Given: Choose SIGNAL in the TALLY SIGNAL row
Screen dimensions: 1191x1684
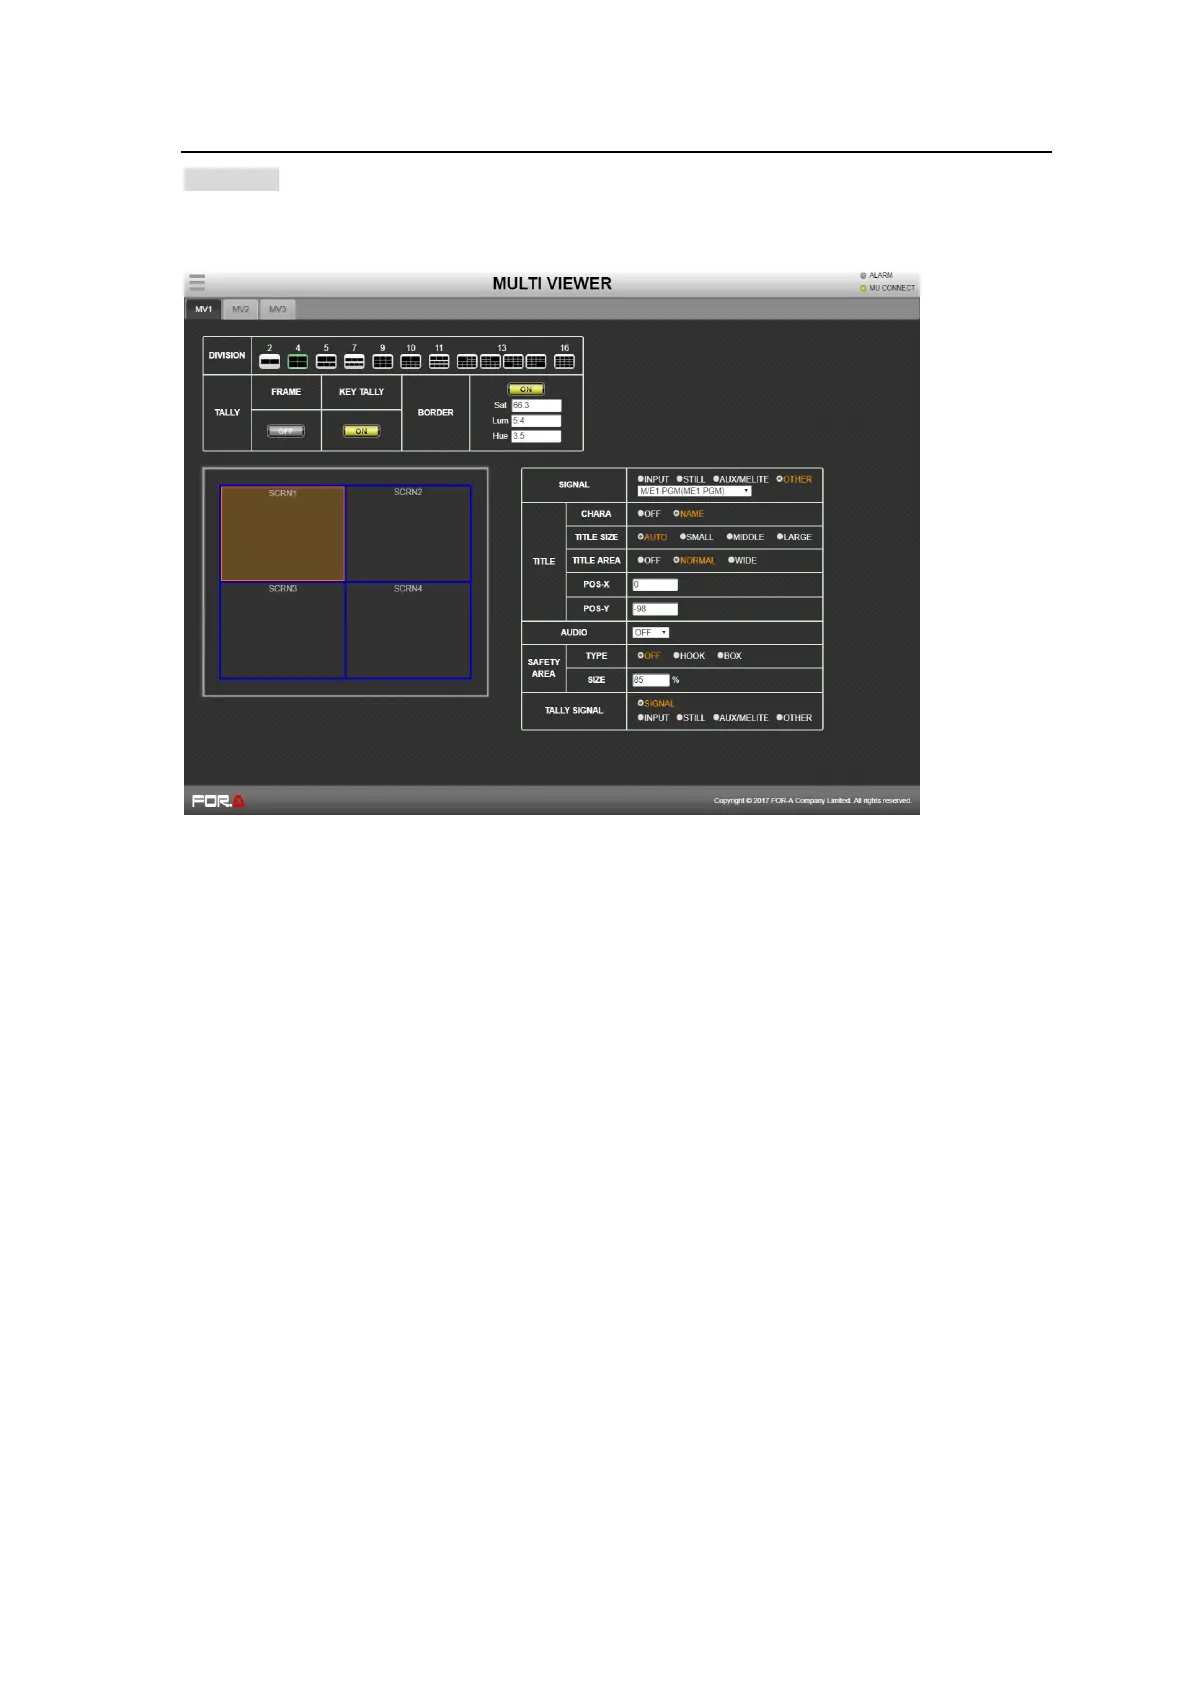Looking at the screenshot, I should [657, 704].
